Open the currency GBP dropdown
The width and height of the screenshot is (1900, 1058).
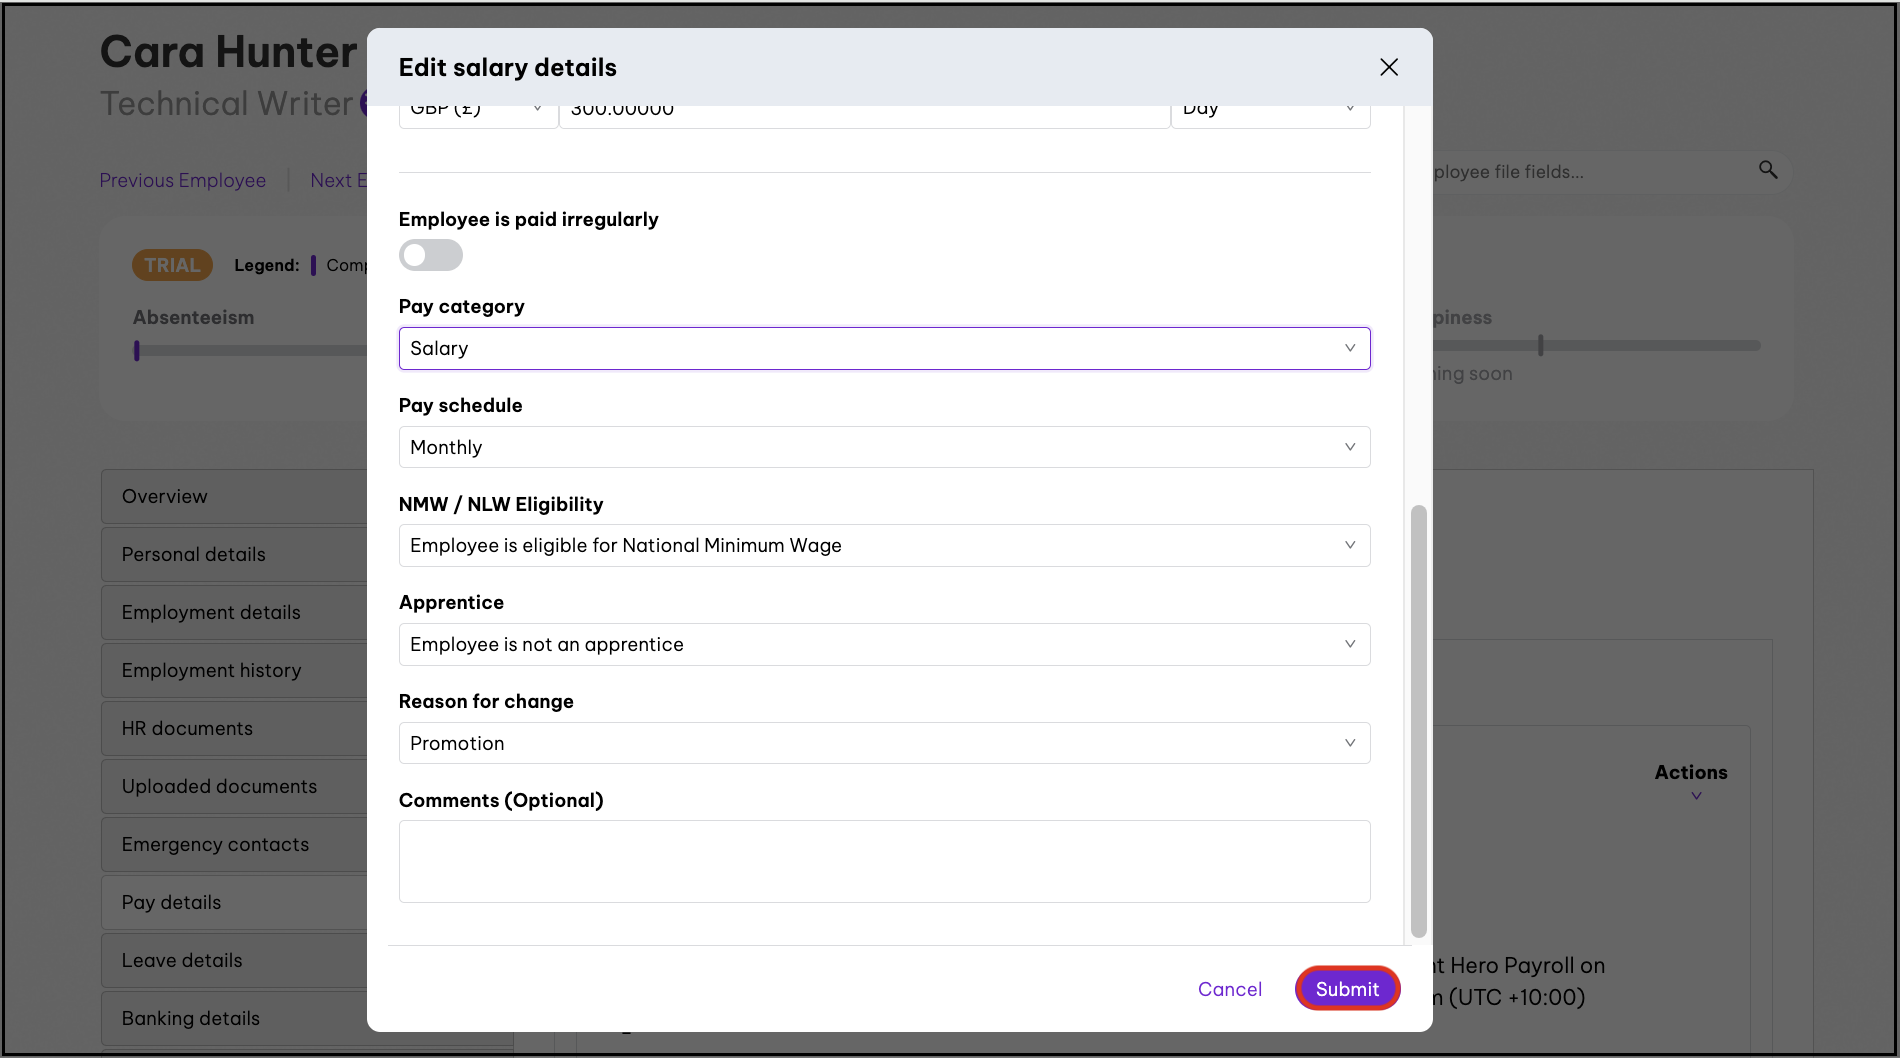point(477,112)
